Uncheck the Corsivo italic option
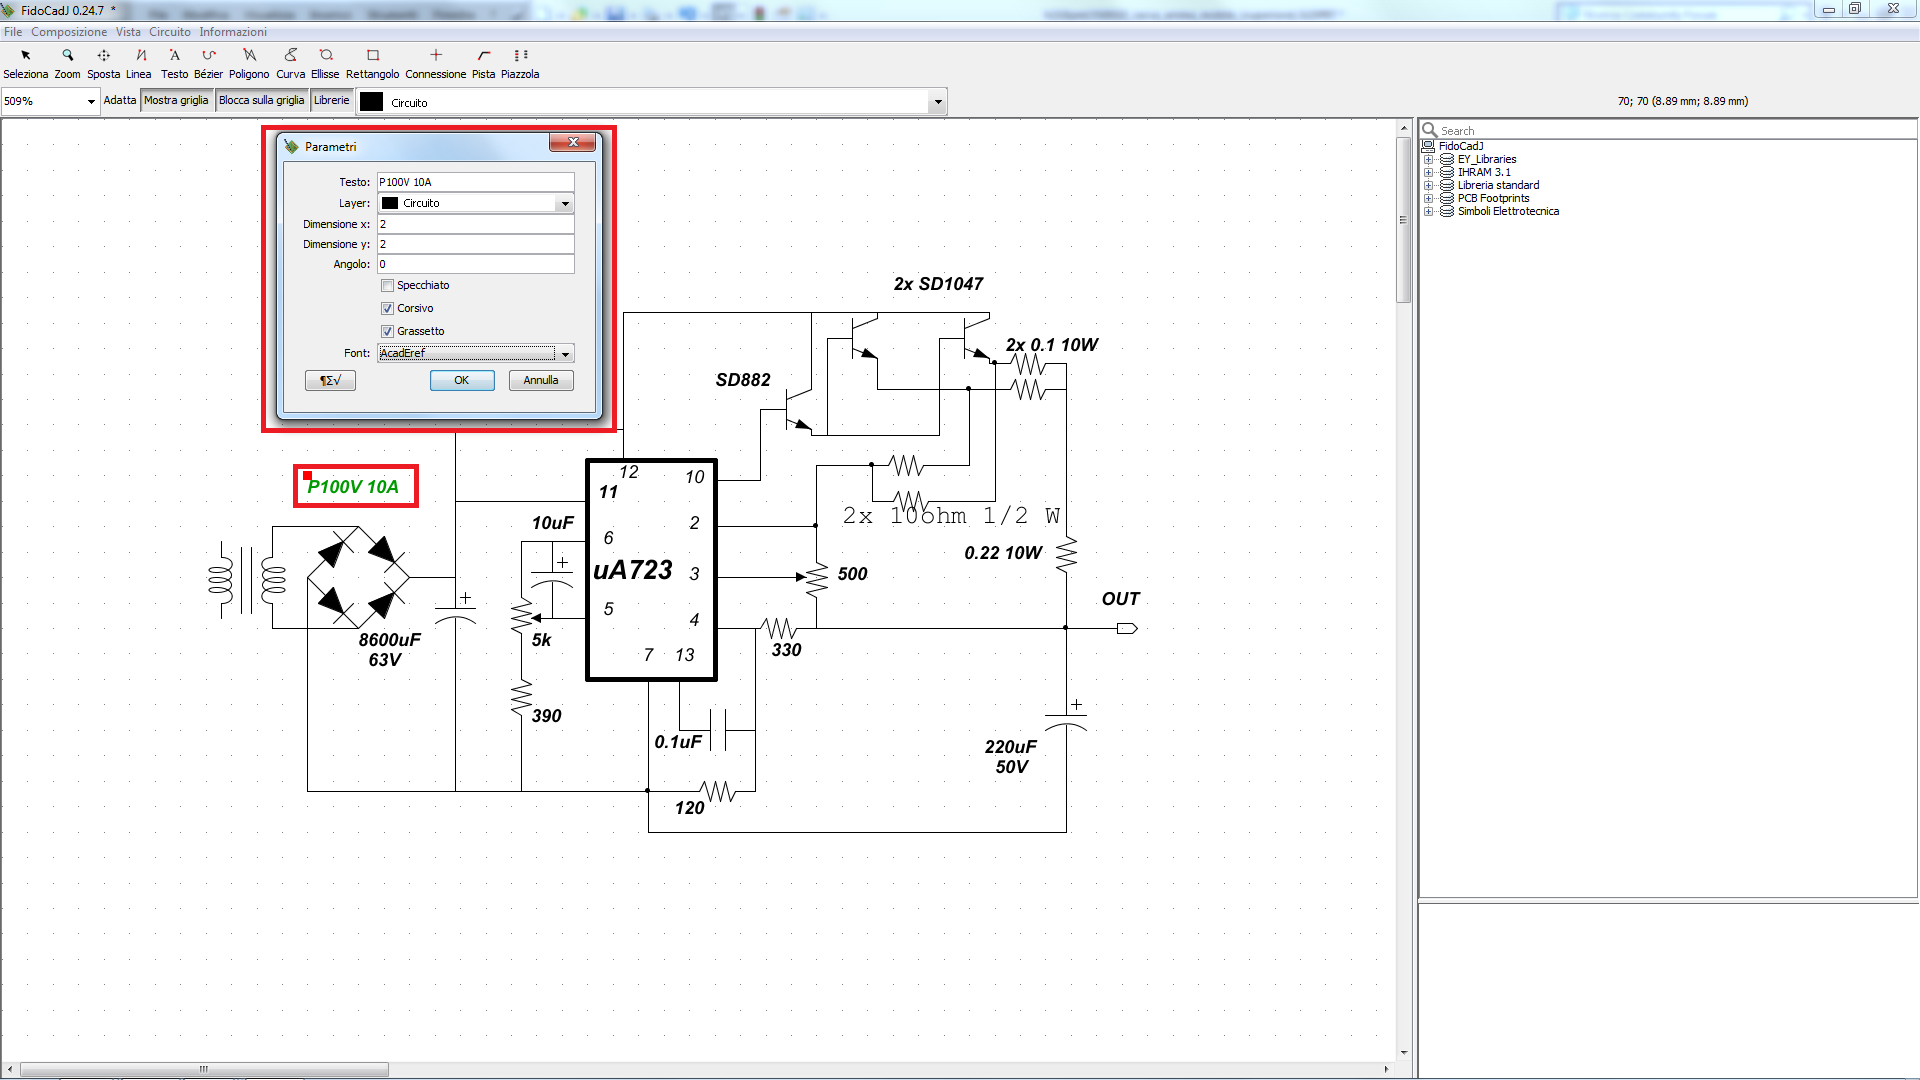 388,309
